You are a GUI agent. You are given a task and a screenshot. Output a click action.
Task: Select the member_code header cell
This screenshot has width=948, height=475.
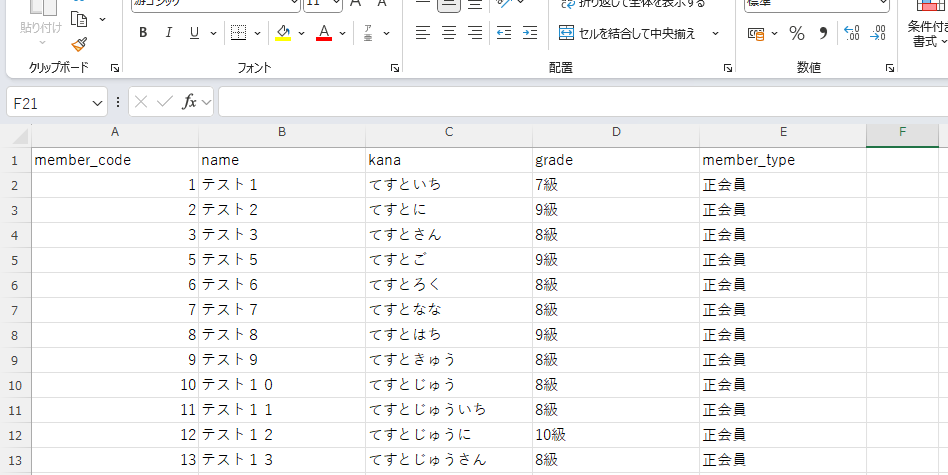(114, 160)
